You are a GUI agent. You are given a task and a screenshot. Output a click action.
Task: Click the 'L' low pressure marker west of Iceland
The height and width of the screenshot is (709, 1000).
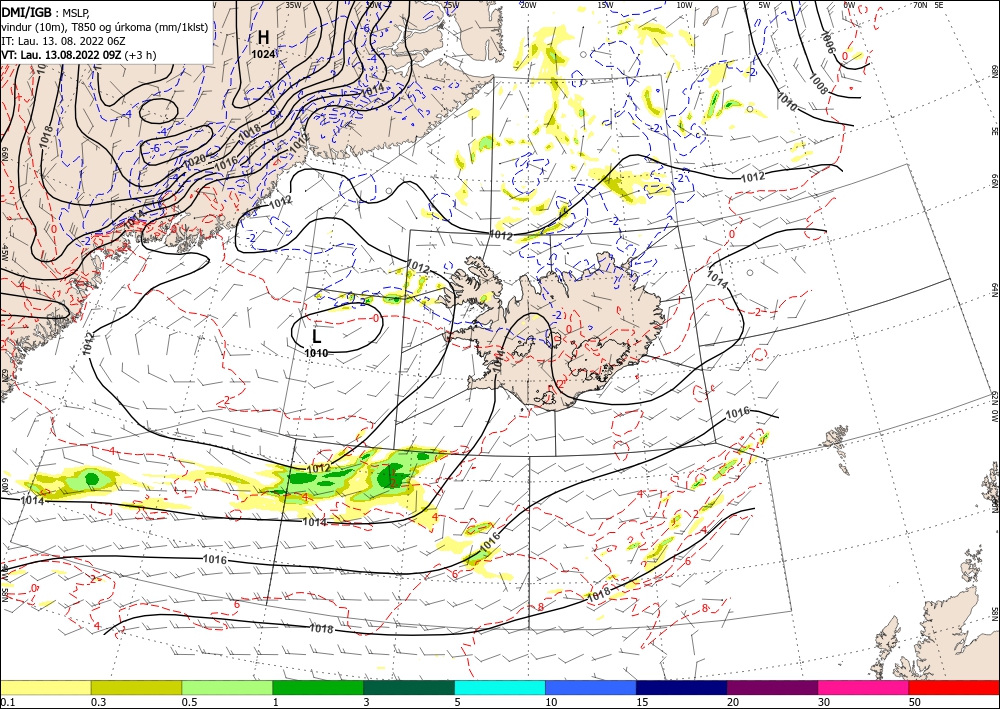click(316, 337)
